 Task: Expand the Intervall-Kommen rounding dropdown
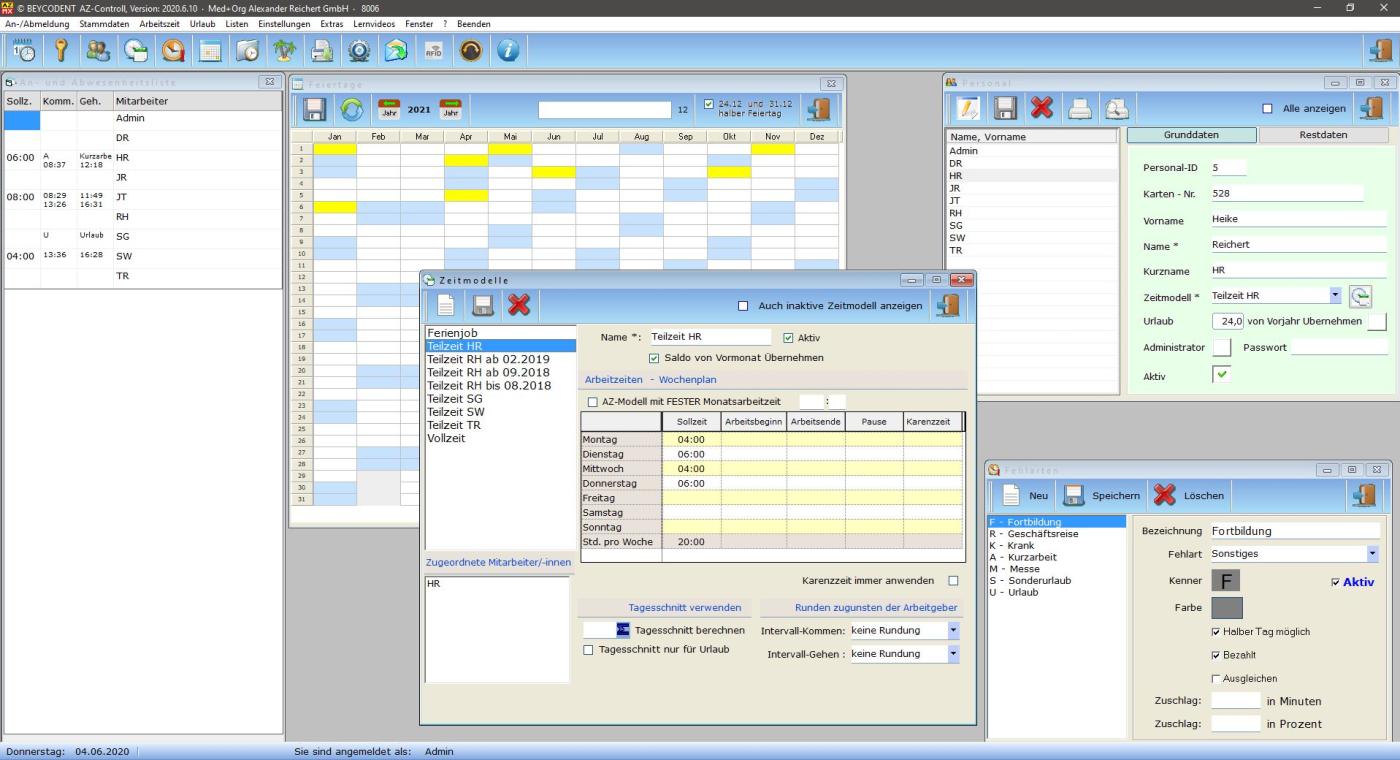coord(953,631)
